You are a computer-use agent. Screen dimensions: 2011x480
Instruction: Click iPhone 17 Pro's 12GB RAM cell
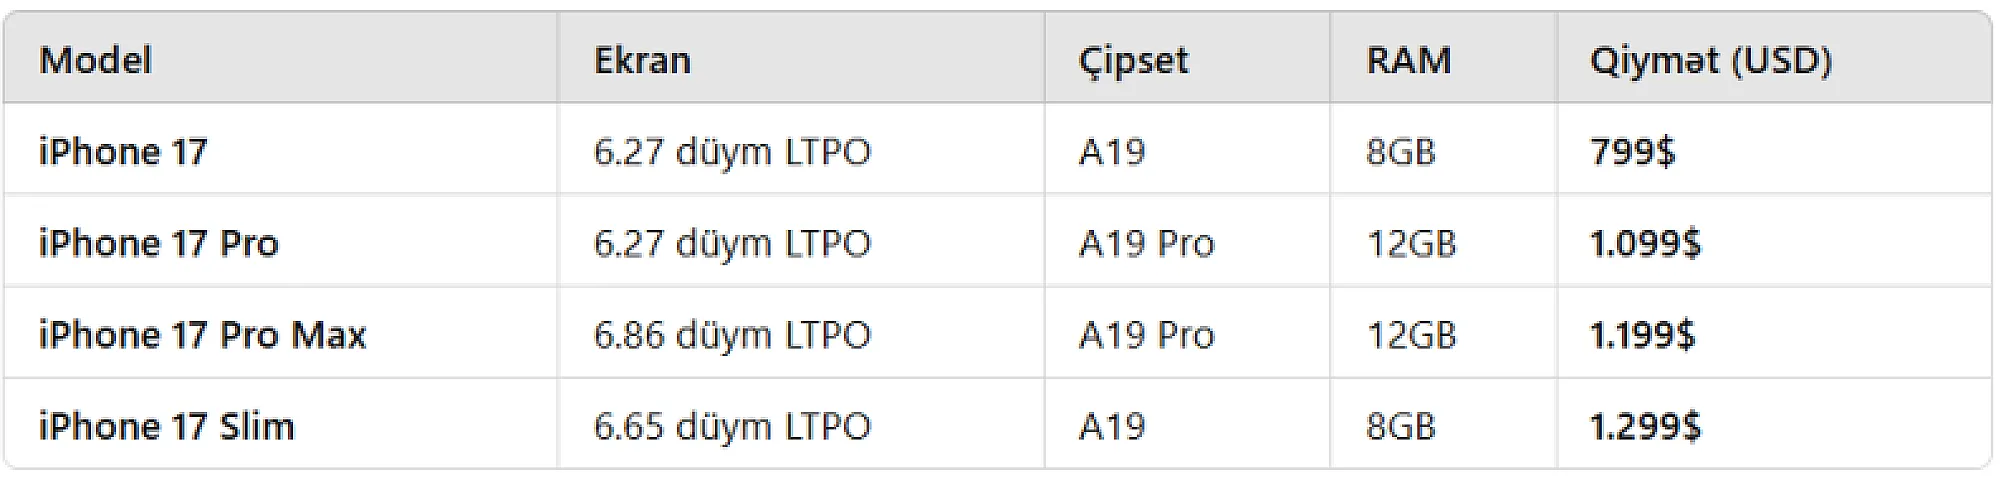point(1411,243)
